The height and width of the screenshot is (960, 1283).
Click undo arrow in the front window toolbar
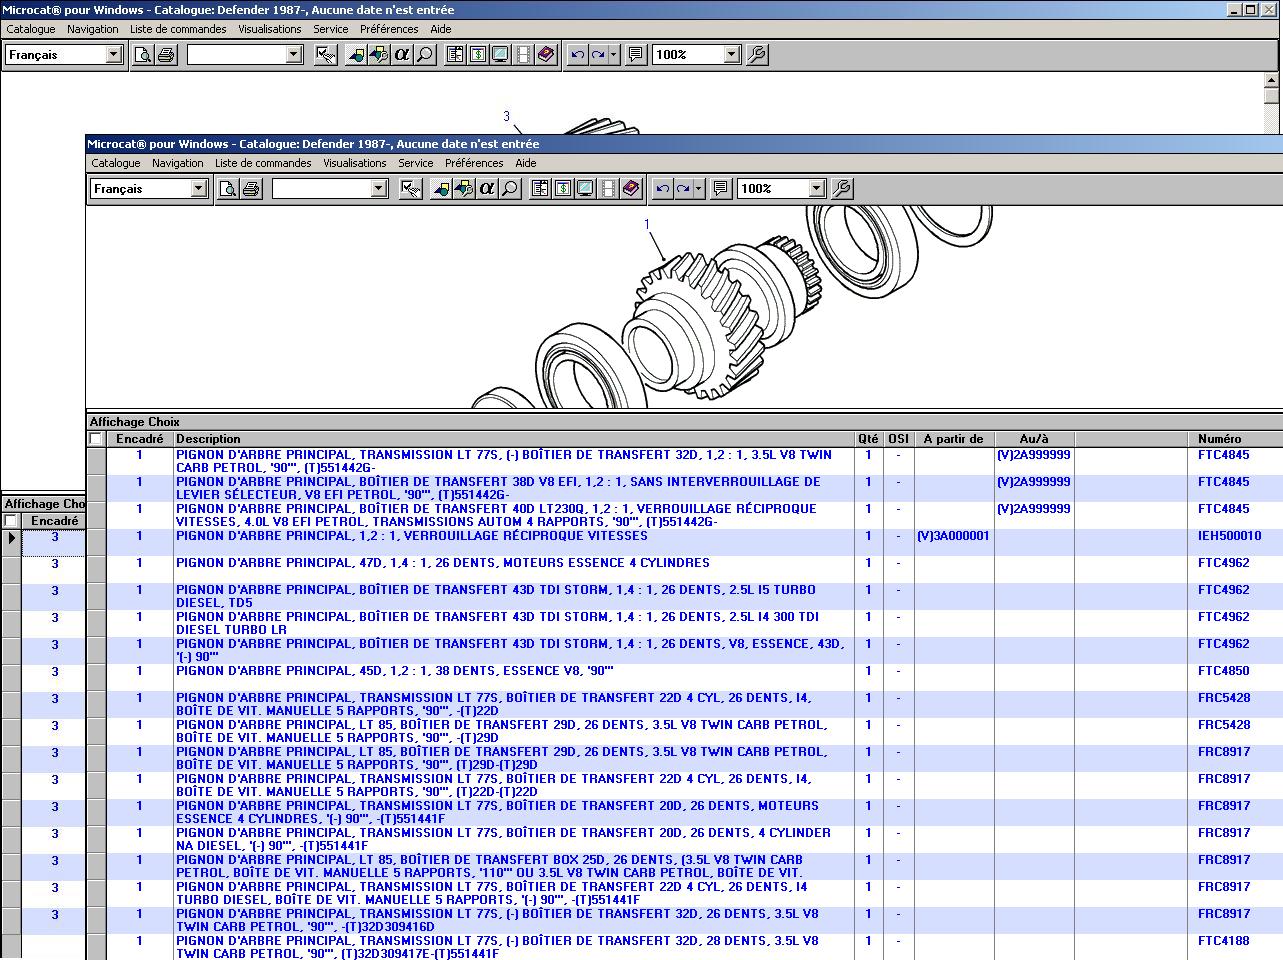662,189
